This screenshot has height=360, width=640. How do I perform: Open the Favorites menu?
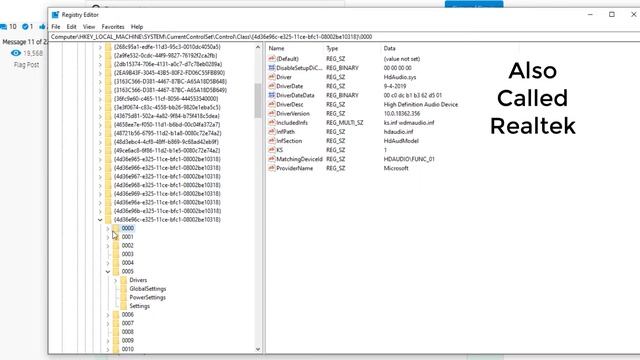pos(113,27)
